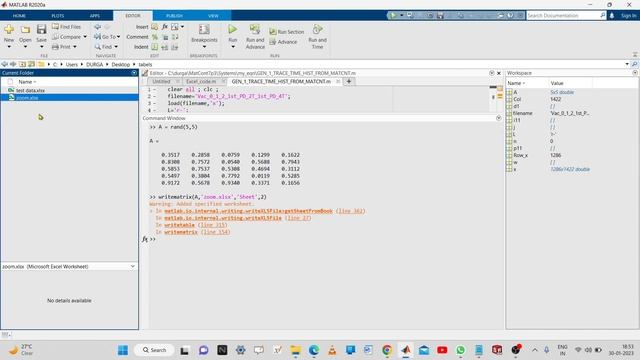
Task: Switch to the PUBLISH ribbon tab
Action: 174,16
